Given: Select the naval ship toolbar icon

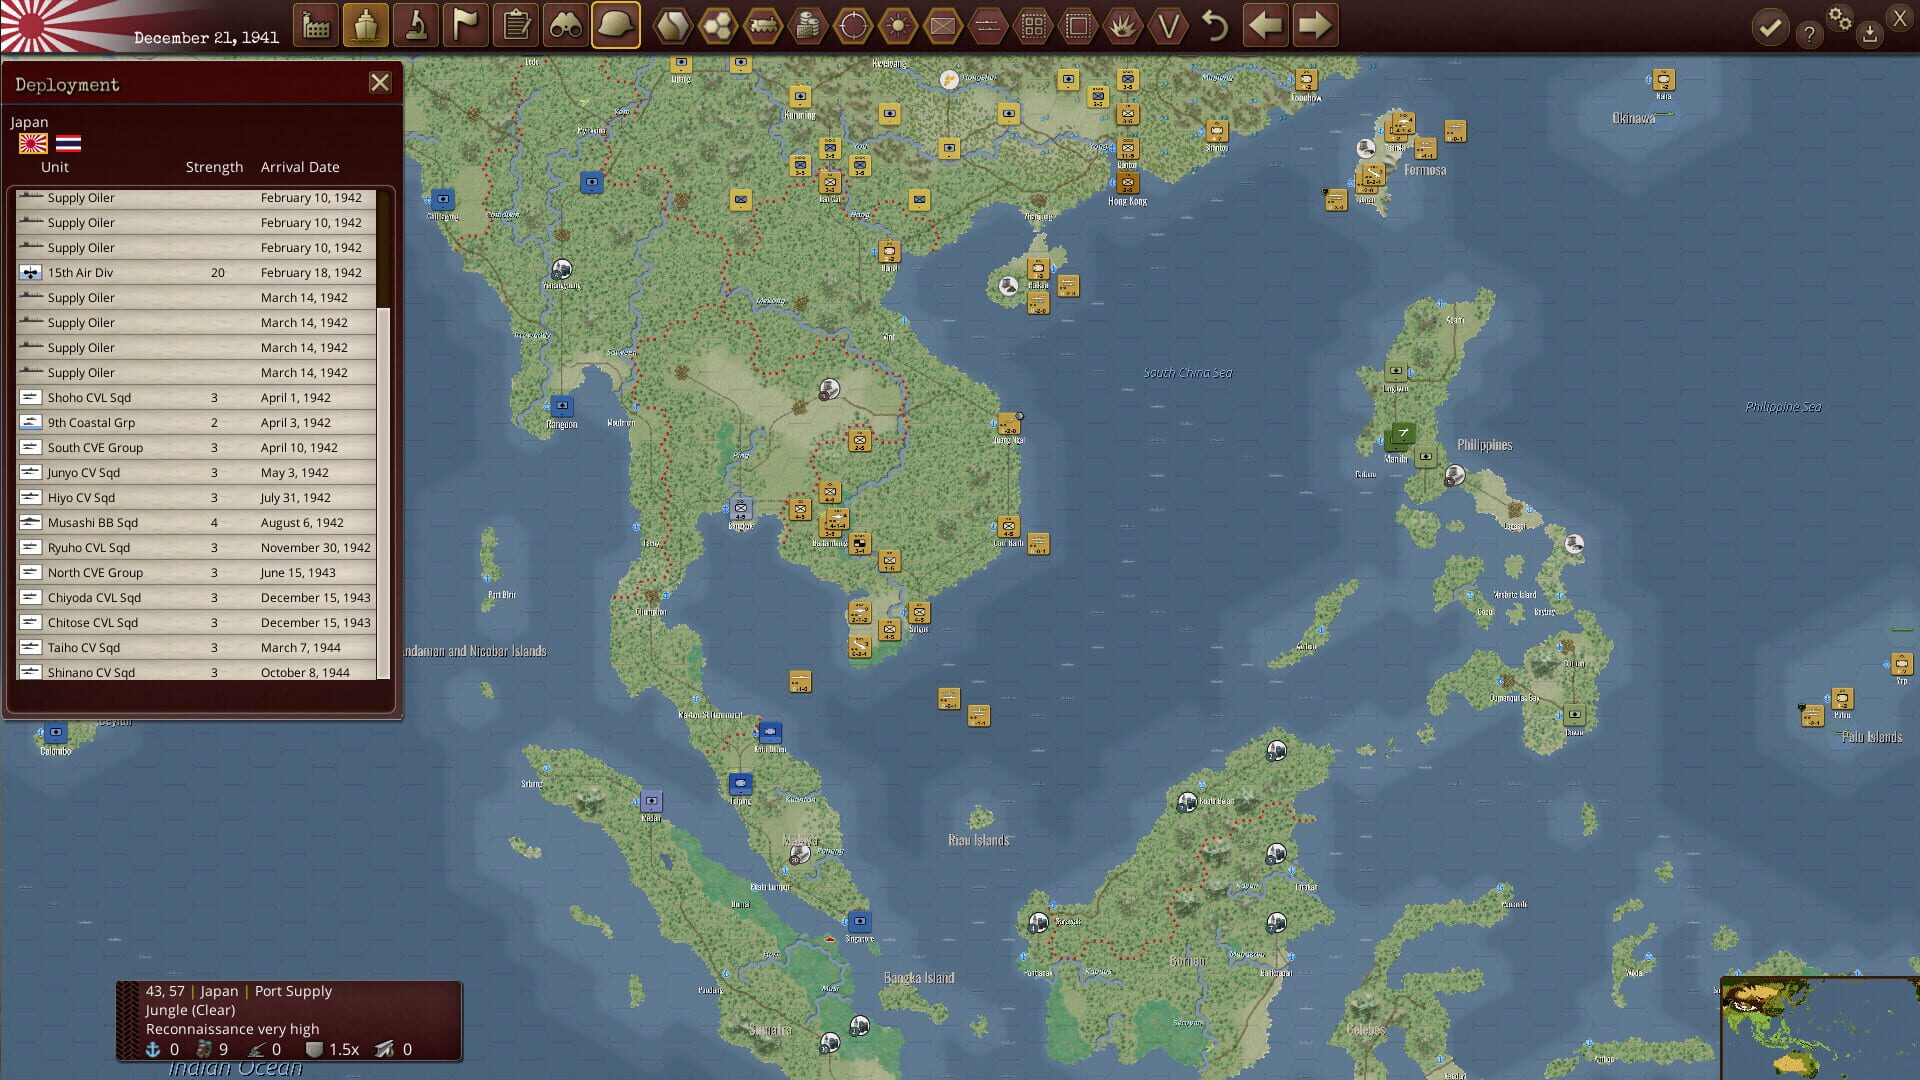Looking at the screenshot, I should point(366,26).
